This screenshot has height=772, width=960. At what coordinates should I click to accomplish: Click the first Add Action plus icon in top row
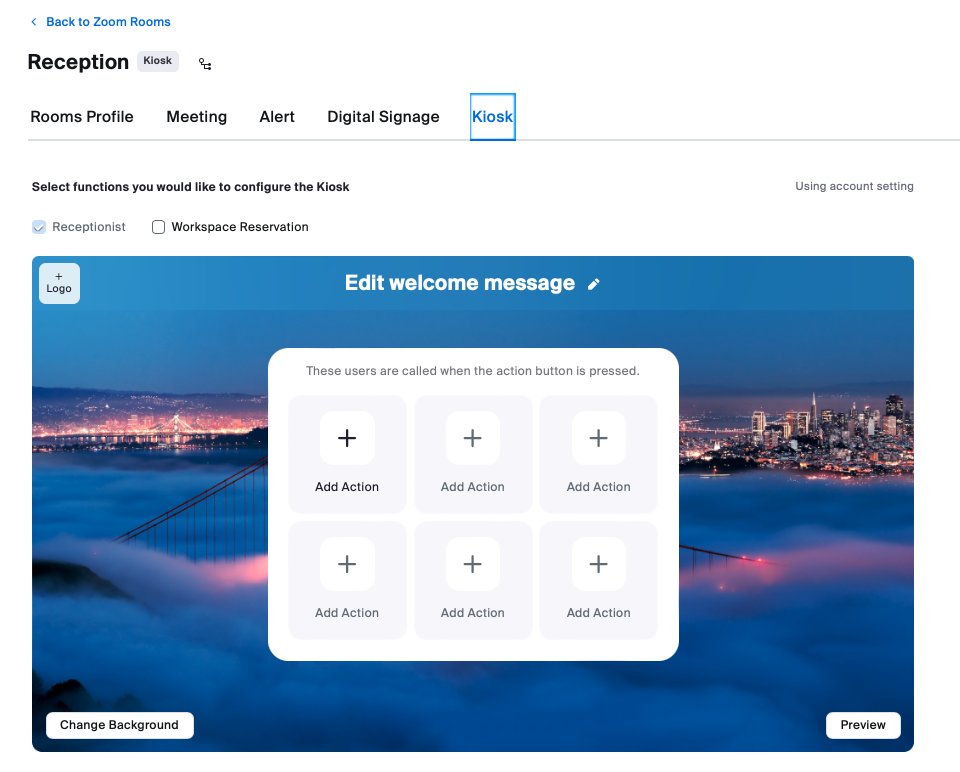pos(347,438)
